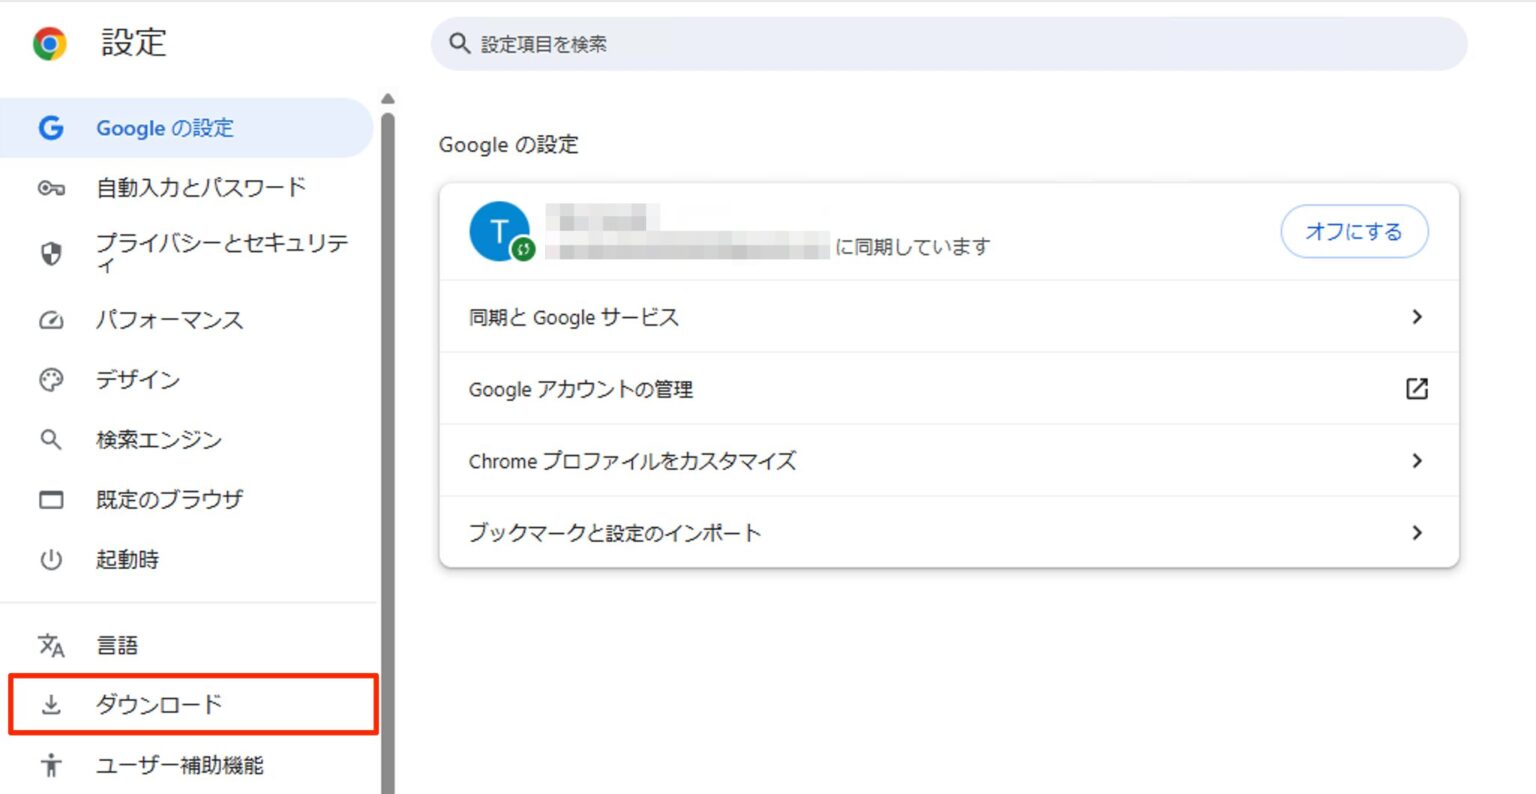
Task: Select the magnifier icon for 検索エンジン
Action: 51,440
